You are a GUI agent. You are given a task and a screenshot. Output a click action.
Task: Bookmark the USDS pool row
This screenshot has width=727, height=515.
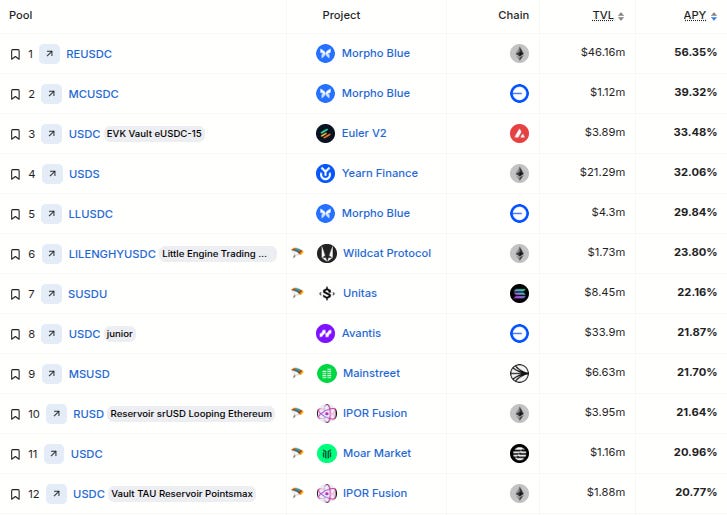pyautogui.click(x=15, y=174)
